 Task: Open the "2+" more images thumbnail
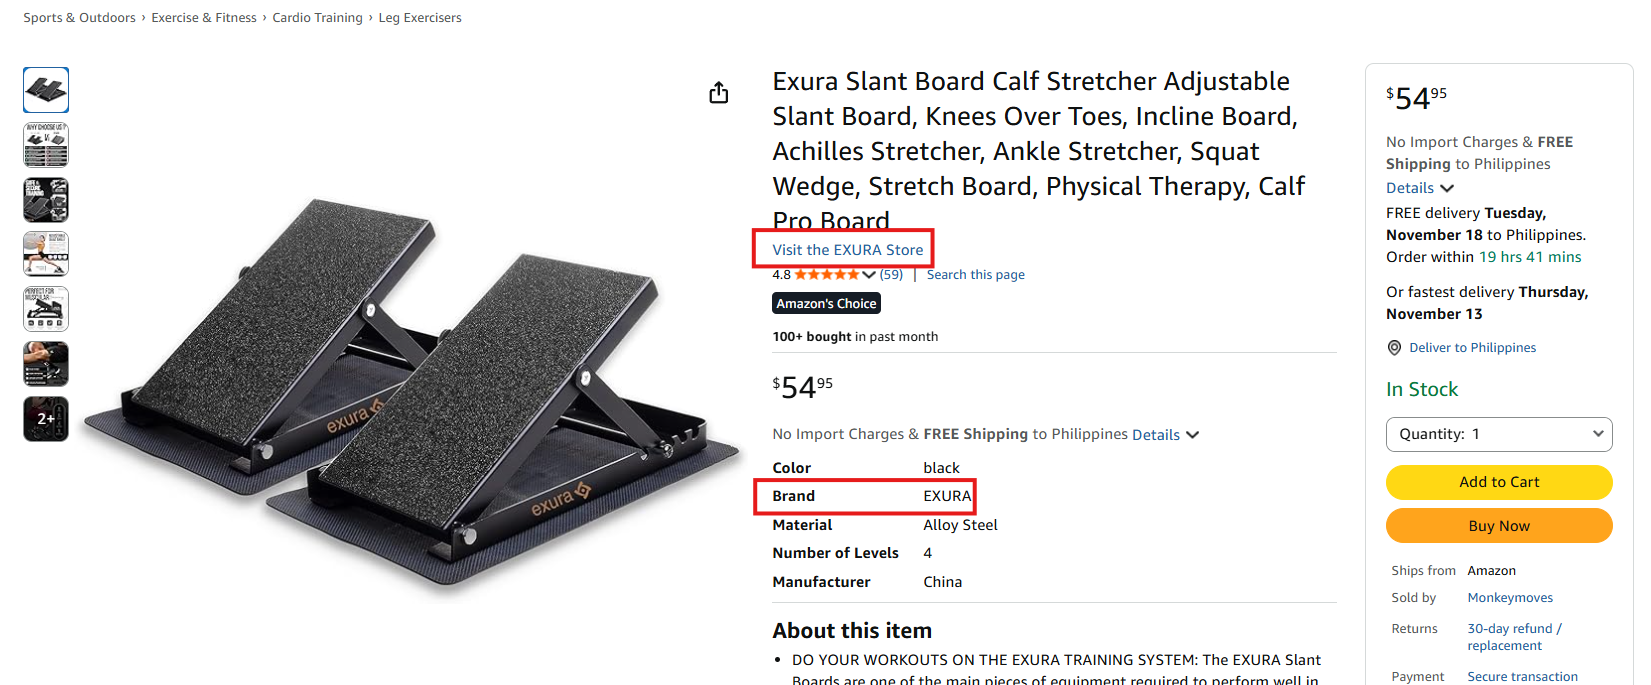(46, 419)
